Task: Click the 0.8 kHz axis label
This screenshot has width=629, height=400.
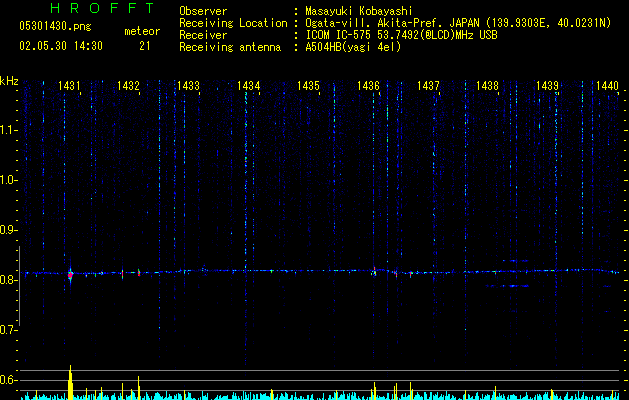Action: (x=9, y=280)
